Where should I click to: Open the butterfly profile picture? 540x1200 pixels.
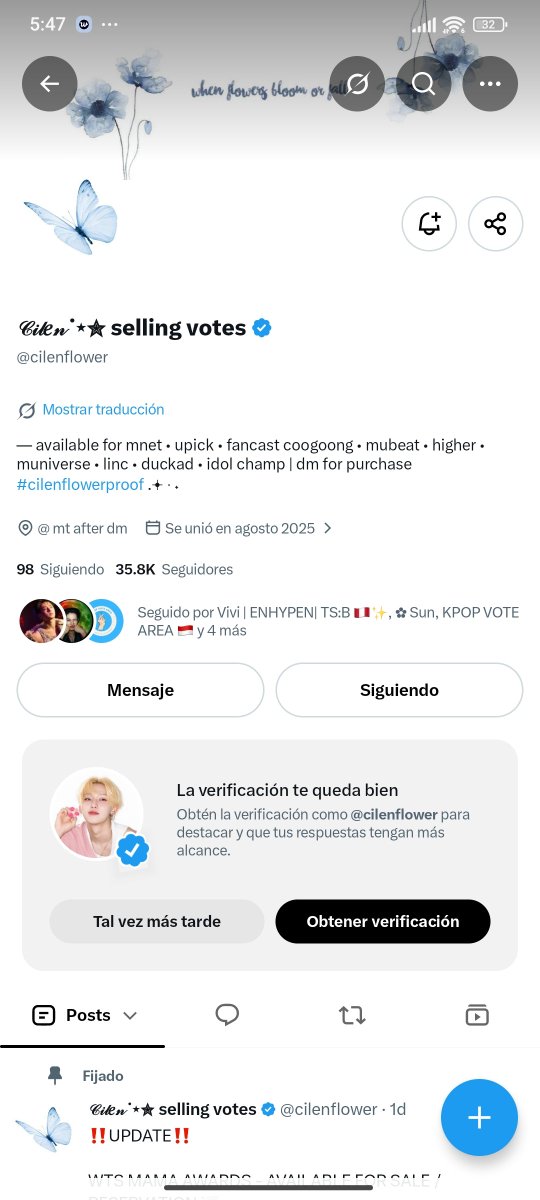[71, 216]
